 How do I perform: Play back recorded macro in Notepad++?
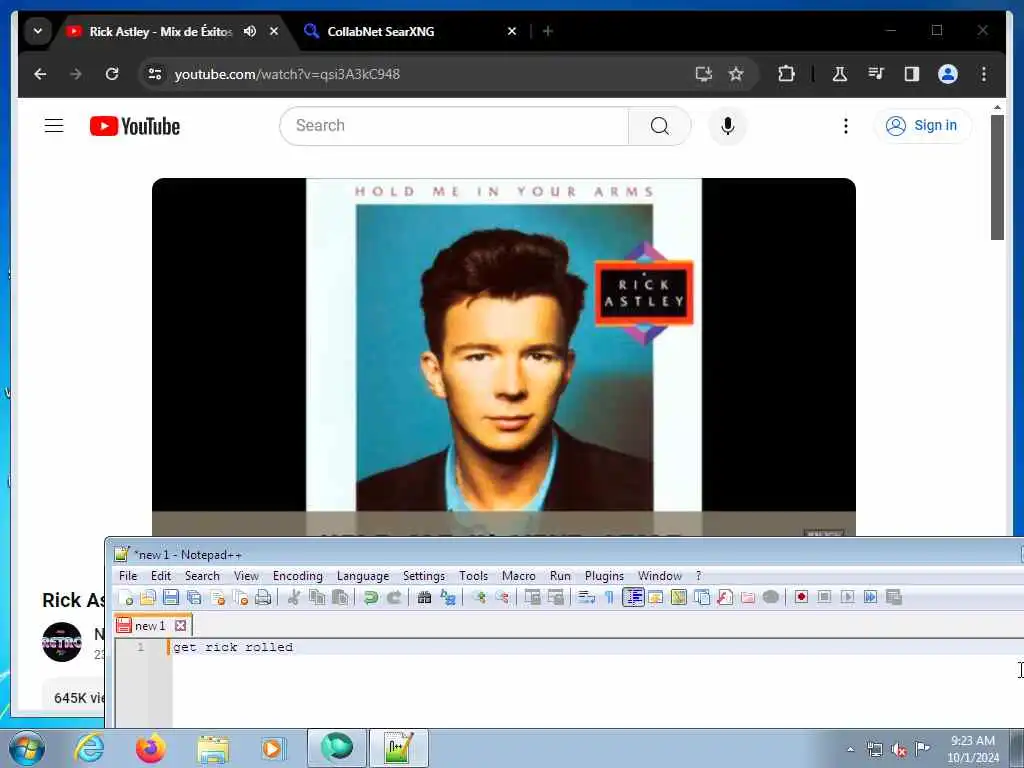pos(848,598)
